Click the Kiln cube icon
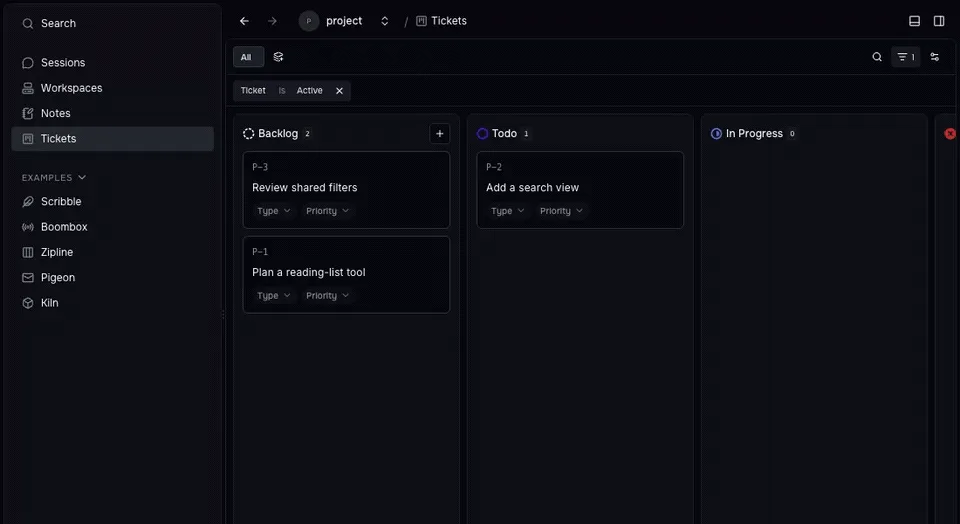960x524 pixels. point(28,303)
